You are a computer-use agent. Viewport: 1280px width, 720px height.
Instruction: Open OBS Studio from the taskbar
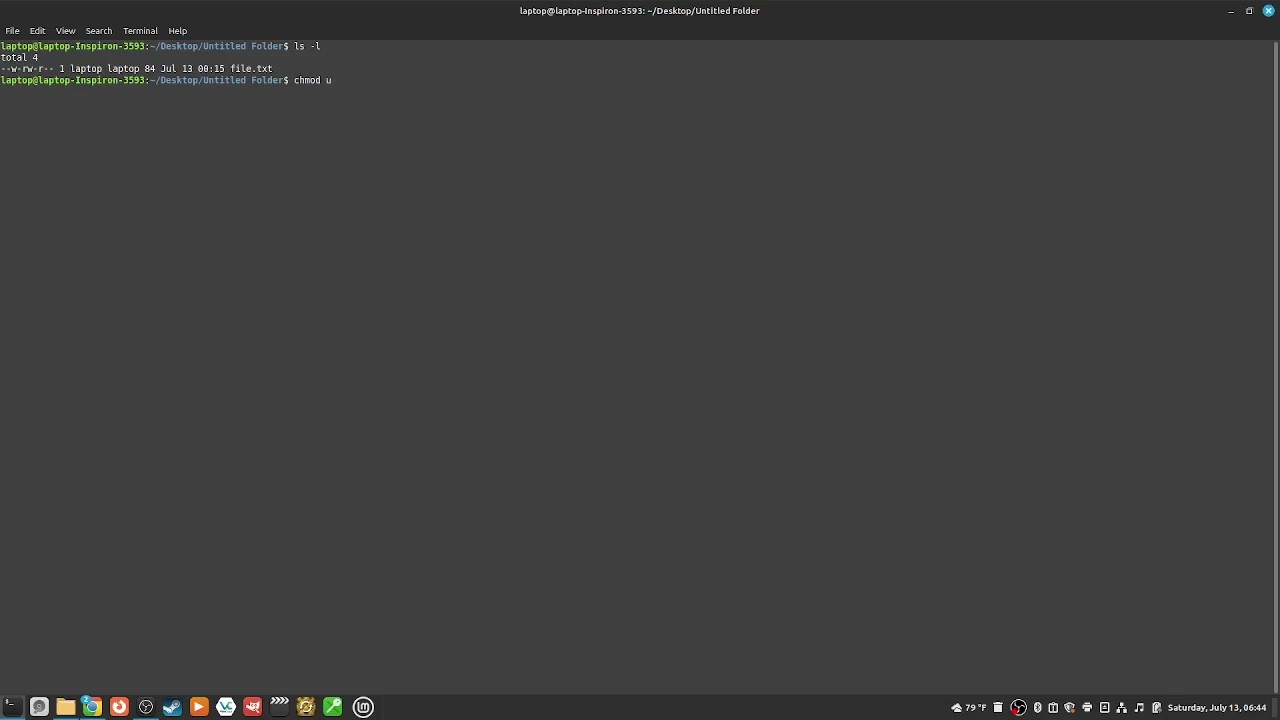(x=146, y=707)
